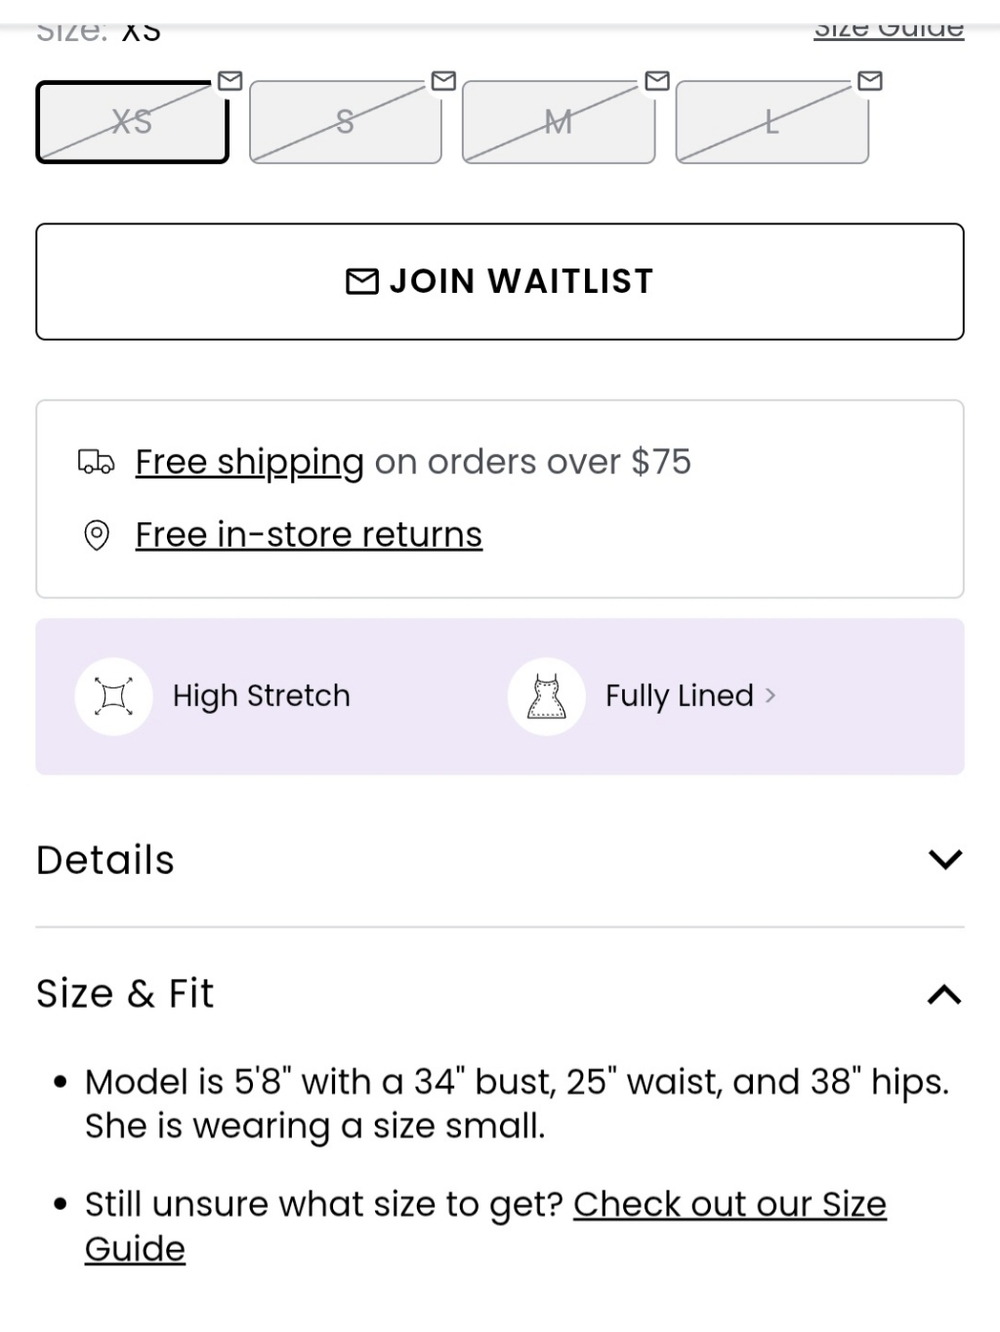1000x1332 pixels.
Task: Click the location pin returns icon
Action: 96,535
